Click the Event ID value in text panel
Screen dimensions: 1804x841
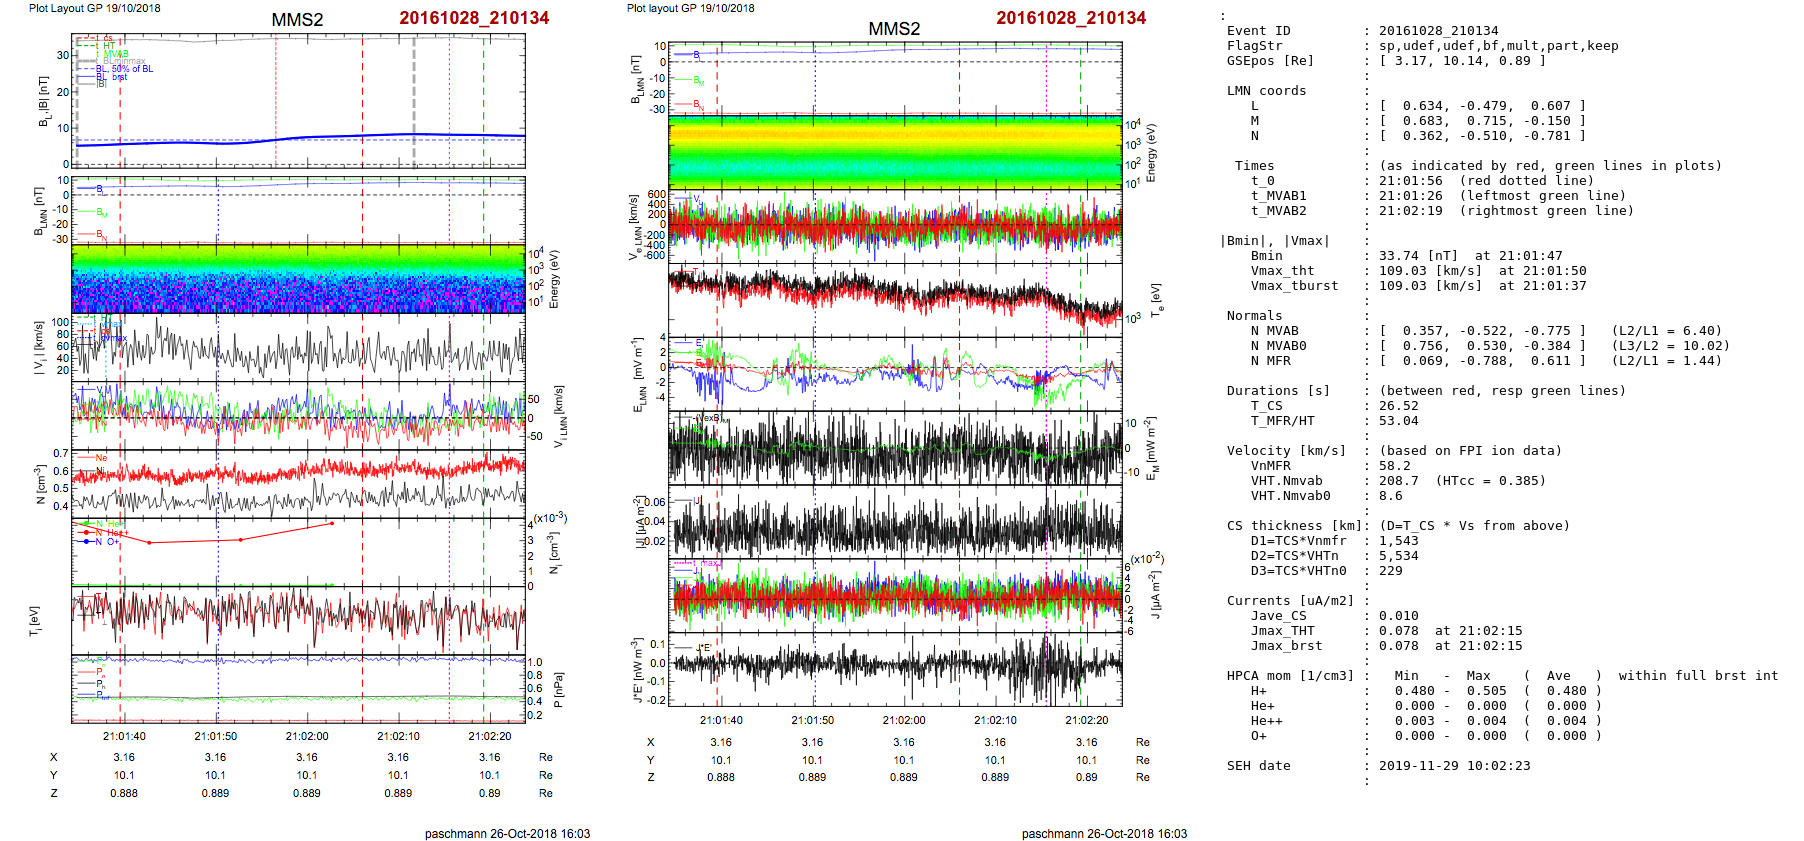(1438, 31)
